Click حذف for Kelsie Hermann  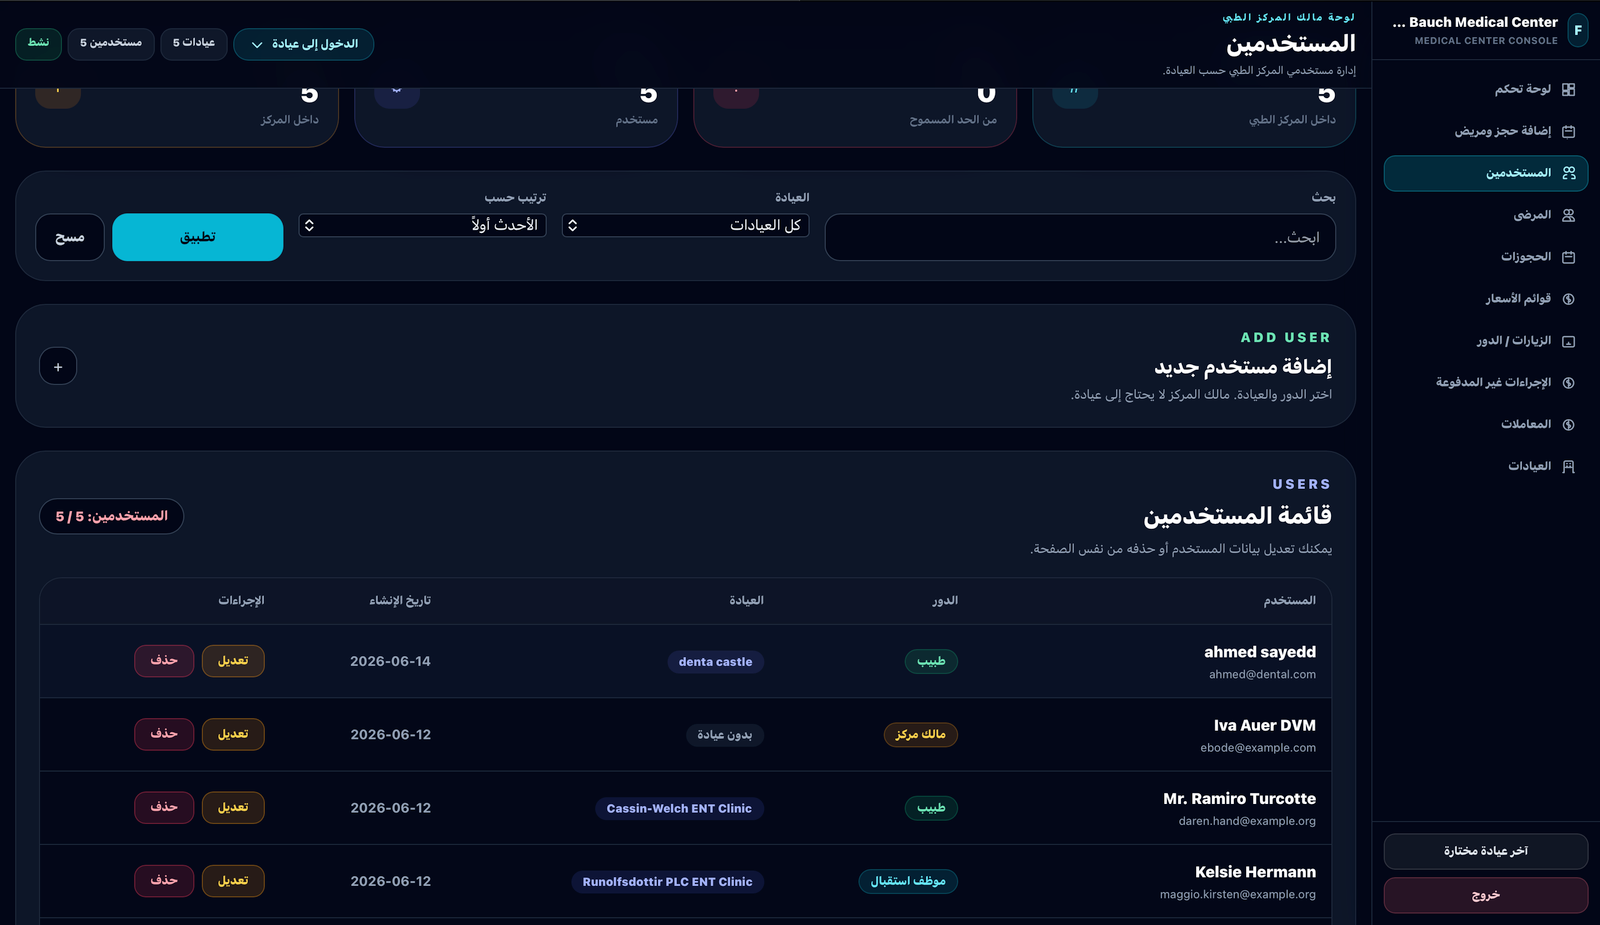[164, 880]
